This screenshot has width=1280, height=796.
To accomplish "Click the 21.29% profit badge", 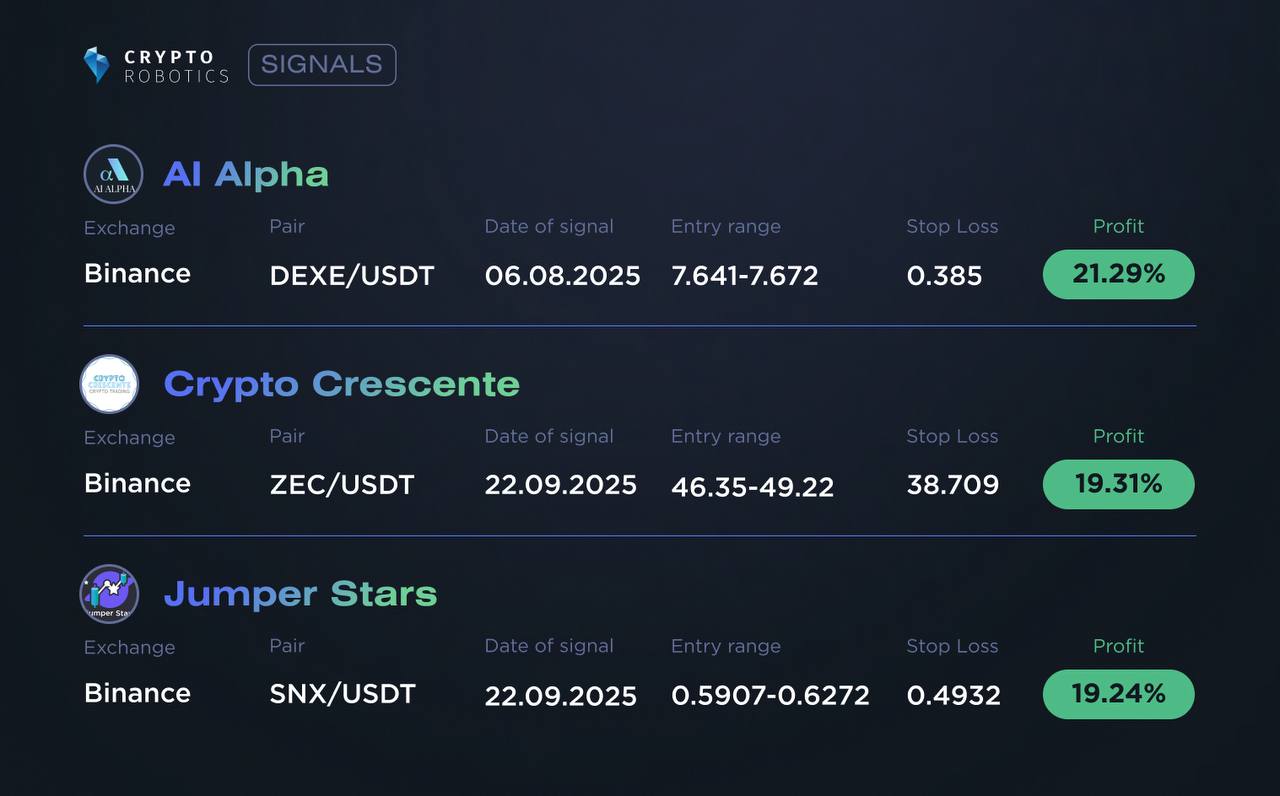I will click(x=1118, y=274).
